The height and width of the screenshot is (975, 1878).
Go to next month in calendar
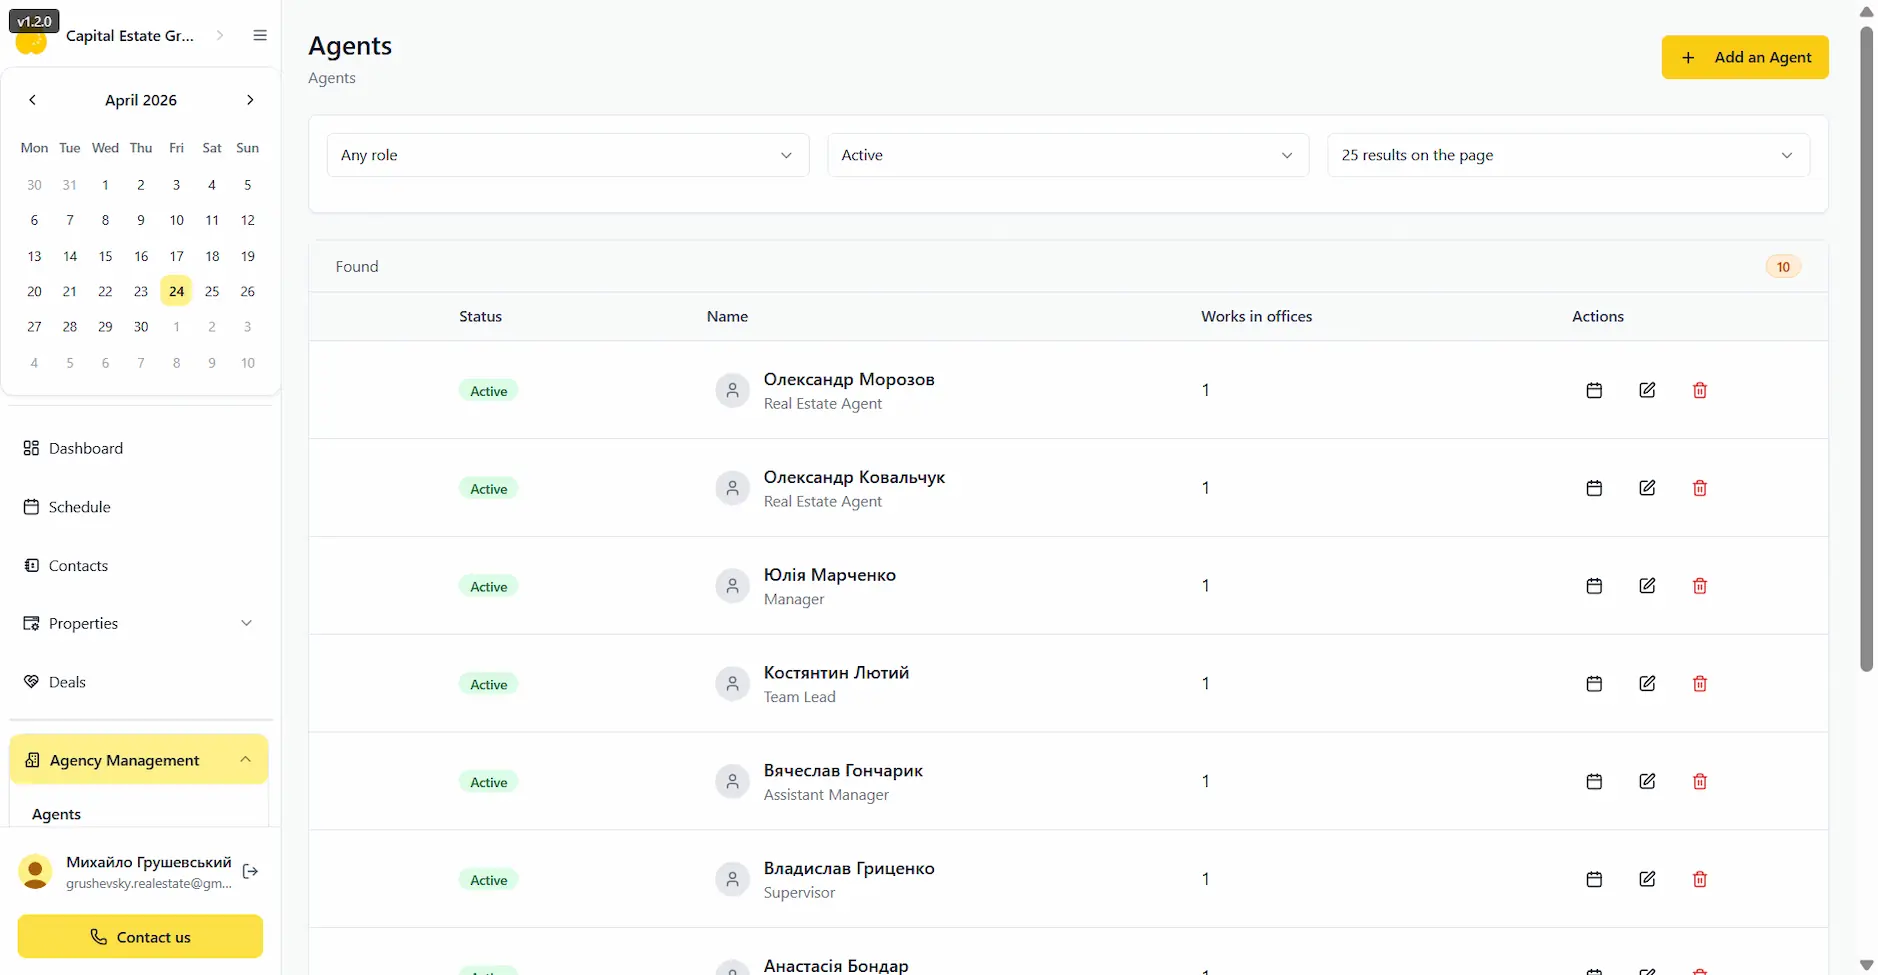coord(250,100)
